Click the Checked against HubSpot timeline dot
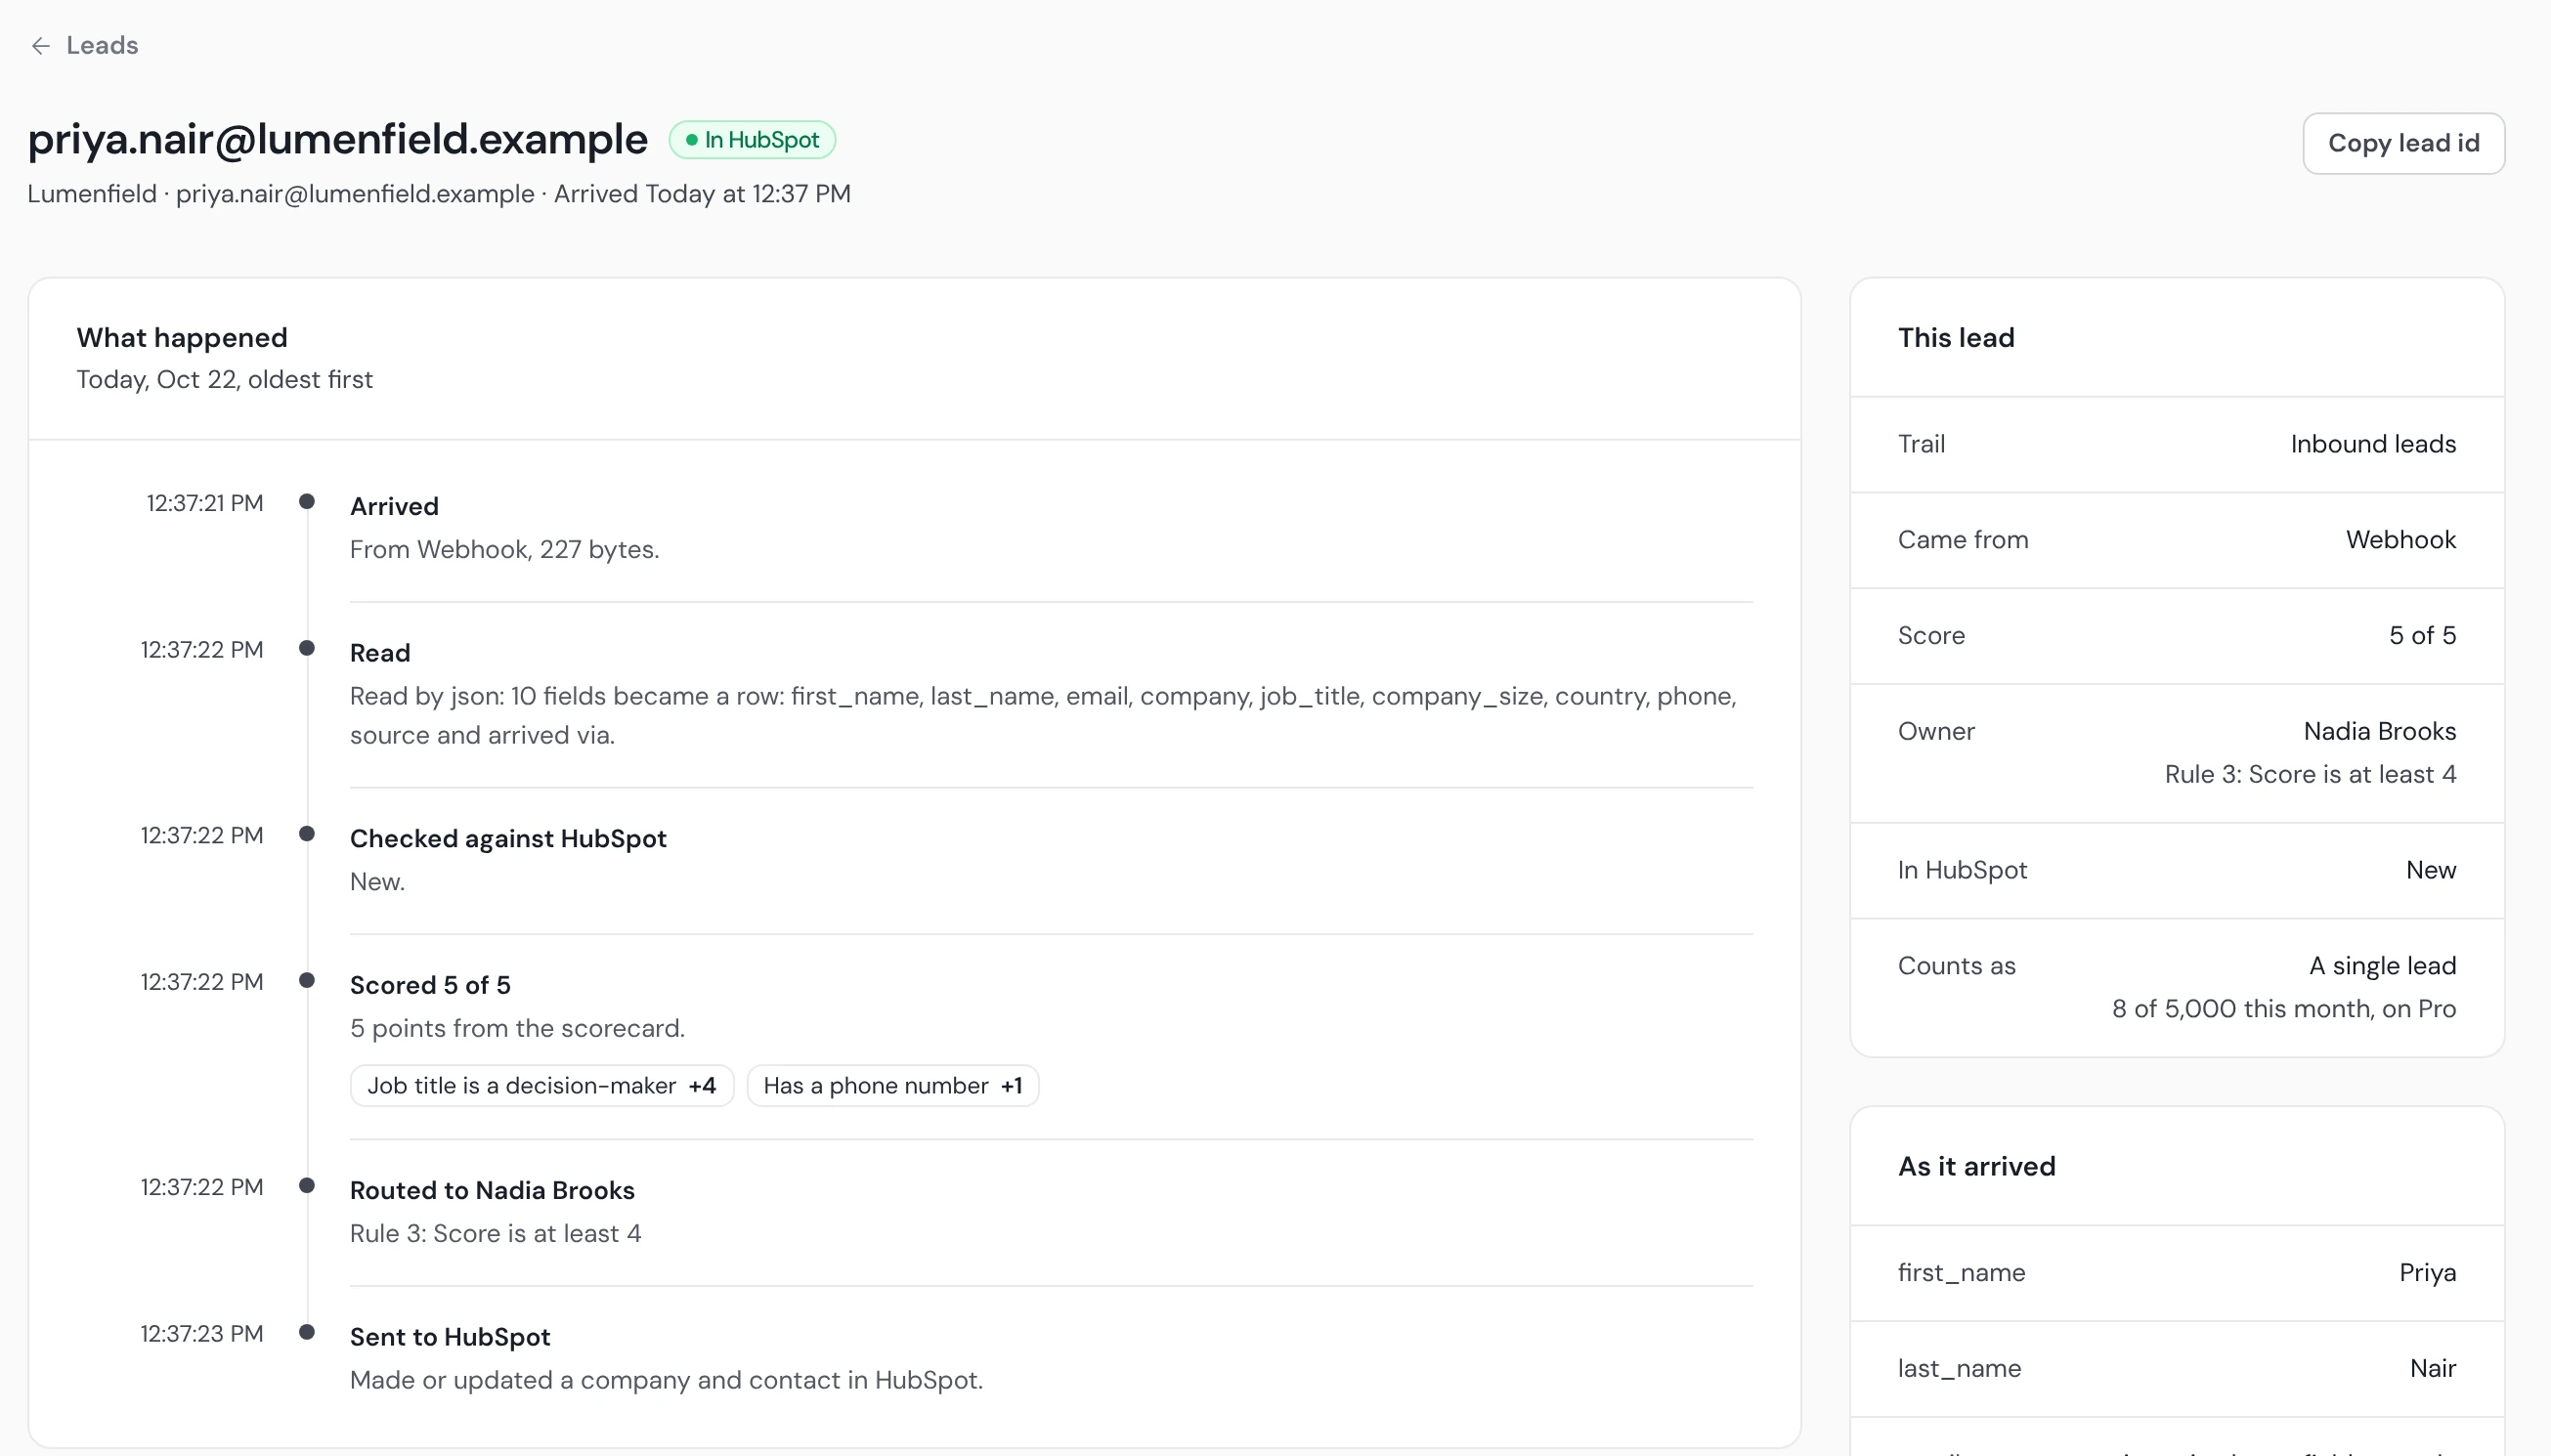The height and width of the screenshot is (1456, 2551). 307,834
